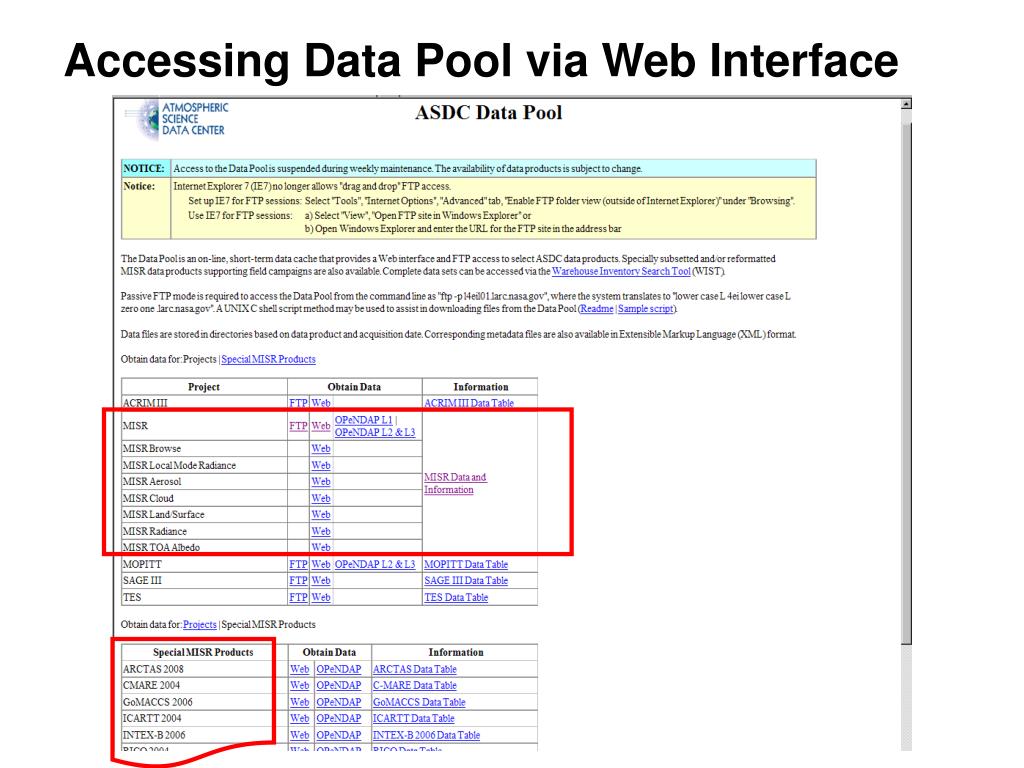Open Web link for ICARTT 2004
This screenshot has width=1024, height=768.
(x=300, y=718)
